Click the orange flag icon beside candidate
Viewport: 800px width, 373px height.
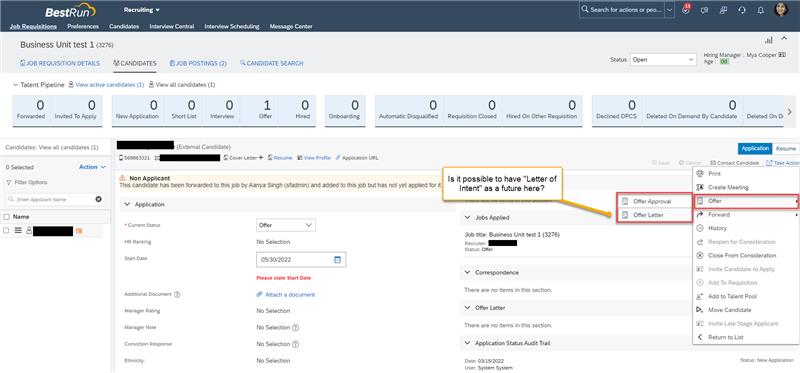tap(79, 231)
